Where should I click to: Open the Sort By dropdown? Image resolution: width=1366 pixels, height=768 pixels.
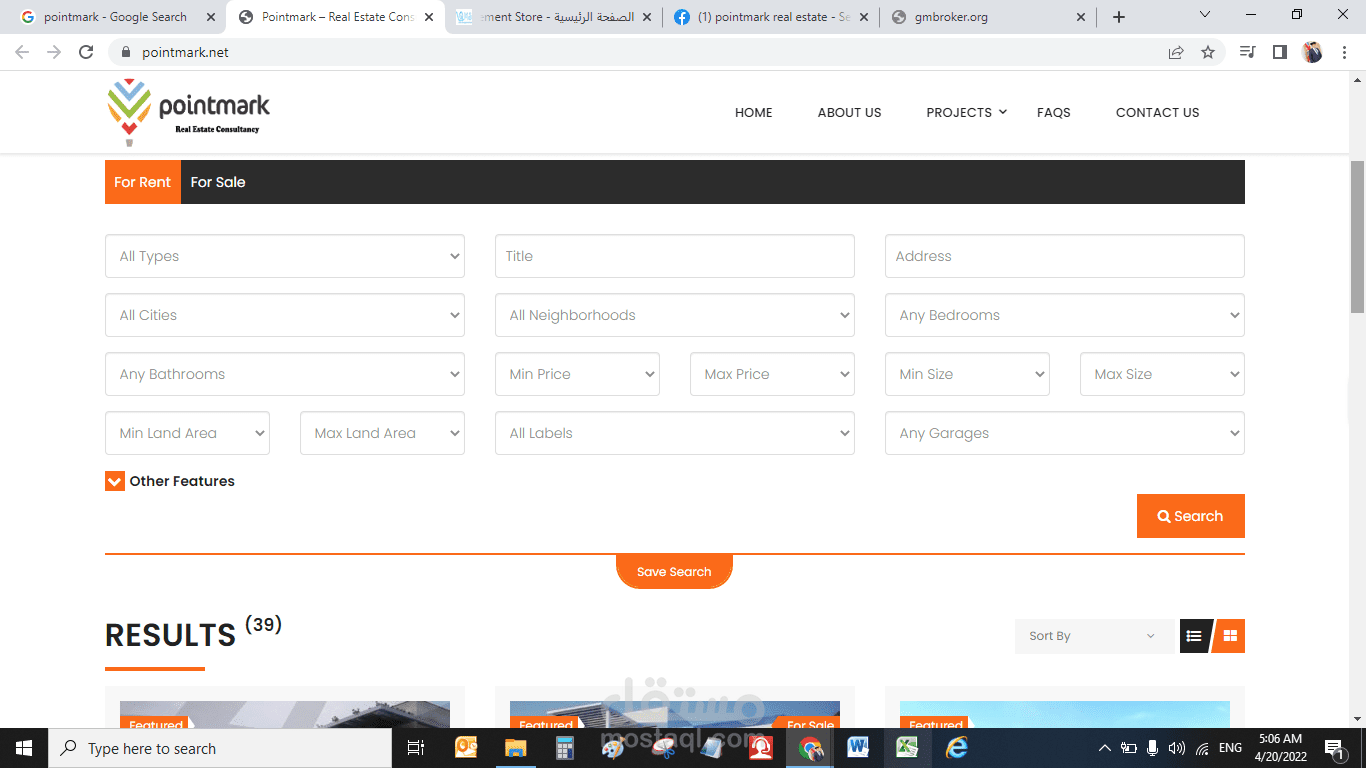click(1094, 636)
